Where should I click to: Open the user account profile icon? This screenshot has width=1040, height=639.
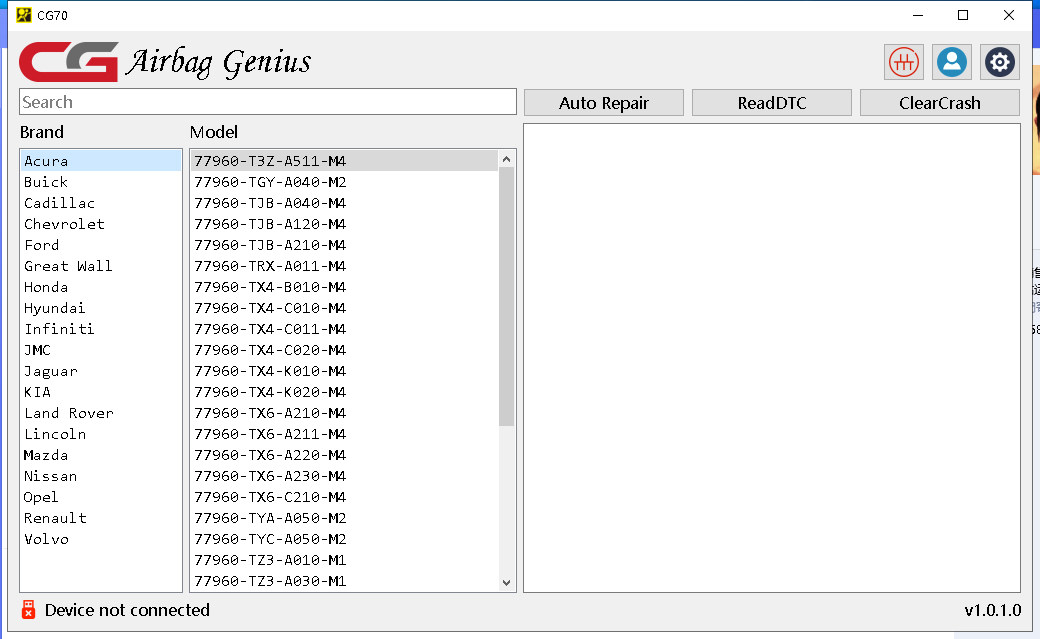point(952,62)
